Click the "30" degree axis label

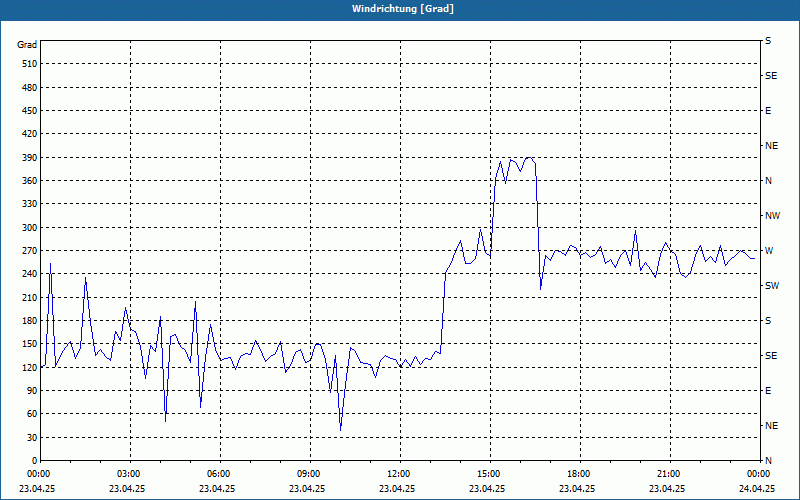pyautogui.click(x=32, y=437)
